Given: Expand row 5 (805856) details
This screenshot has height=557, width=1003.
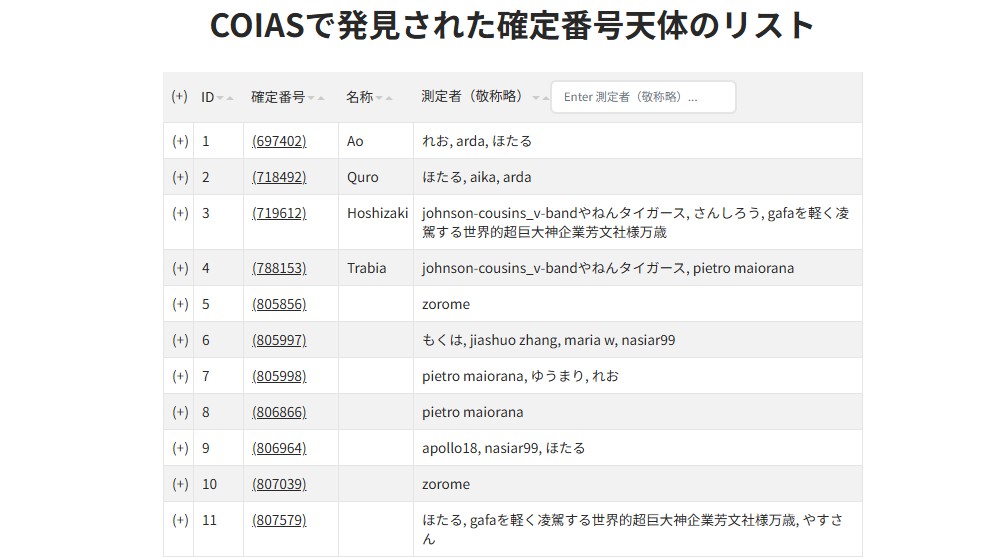Looking at the screenshot, I should point(180,304).
